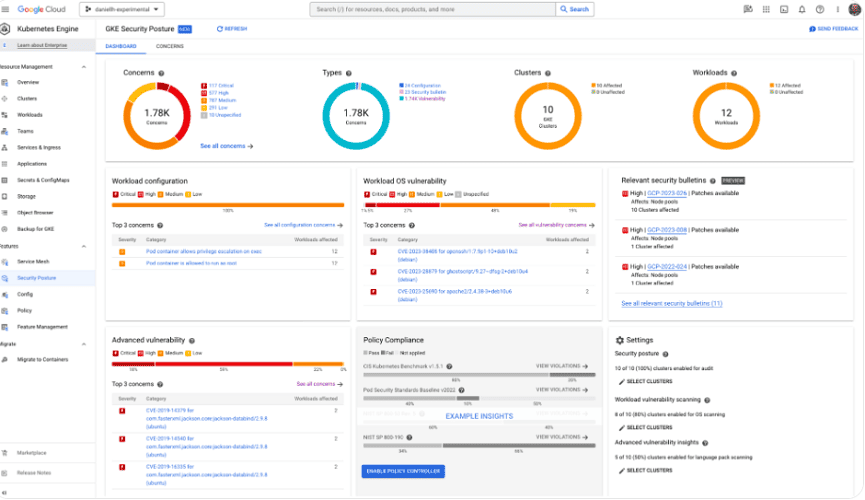Click help icon beside Advanced vulnerability heading

click(x=192, y=341)
